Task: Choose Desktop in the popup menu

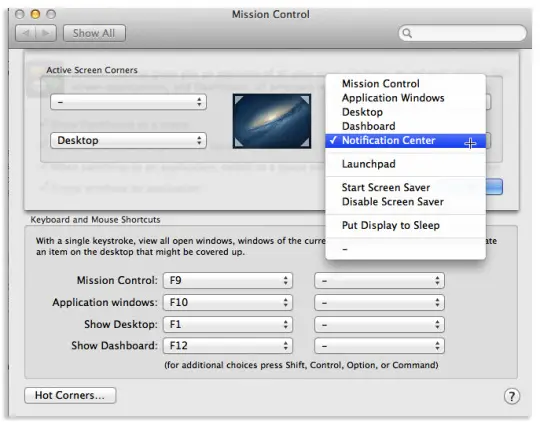Action: tap(405, 112)
